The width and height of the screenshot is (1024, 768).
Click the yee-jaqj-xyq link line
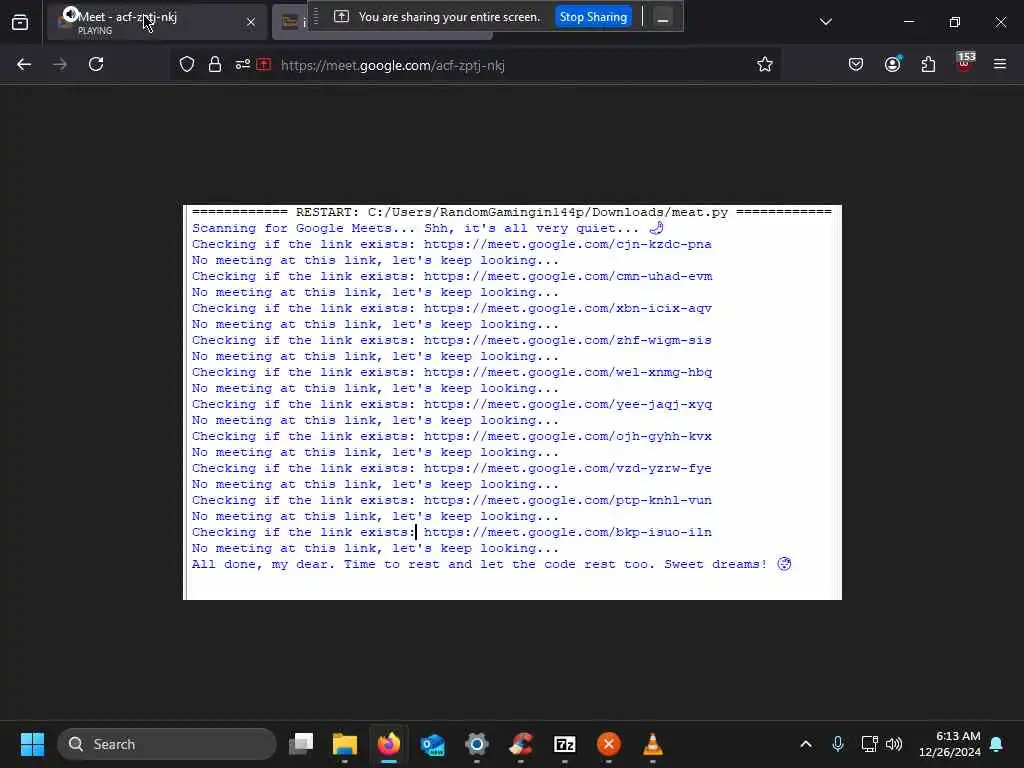click(x=452, y=404)
